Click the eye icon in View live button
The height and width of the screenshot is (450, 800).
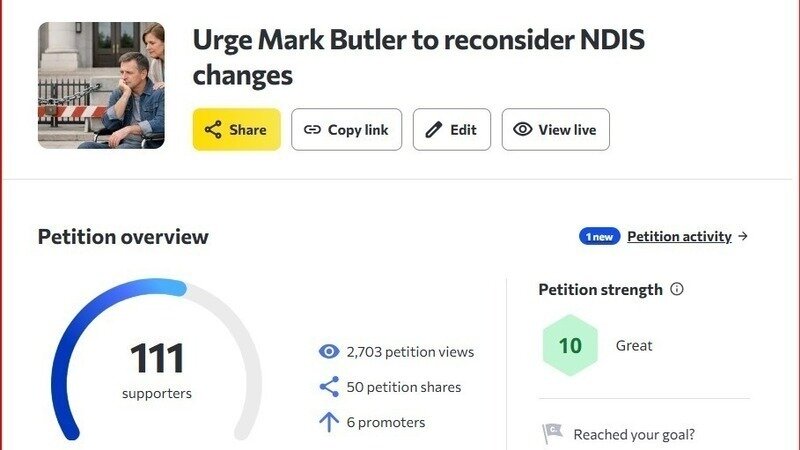[x=522, y=129]
